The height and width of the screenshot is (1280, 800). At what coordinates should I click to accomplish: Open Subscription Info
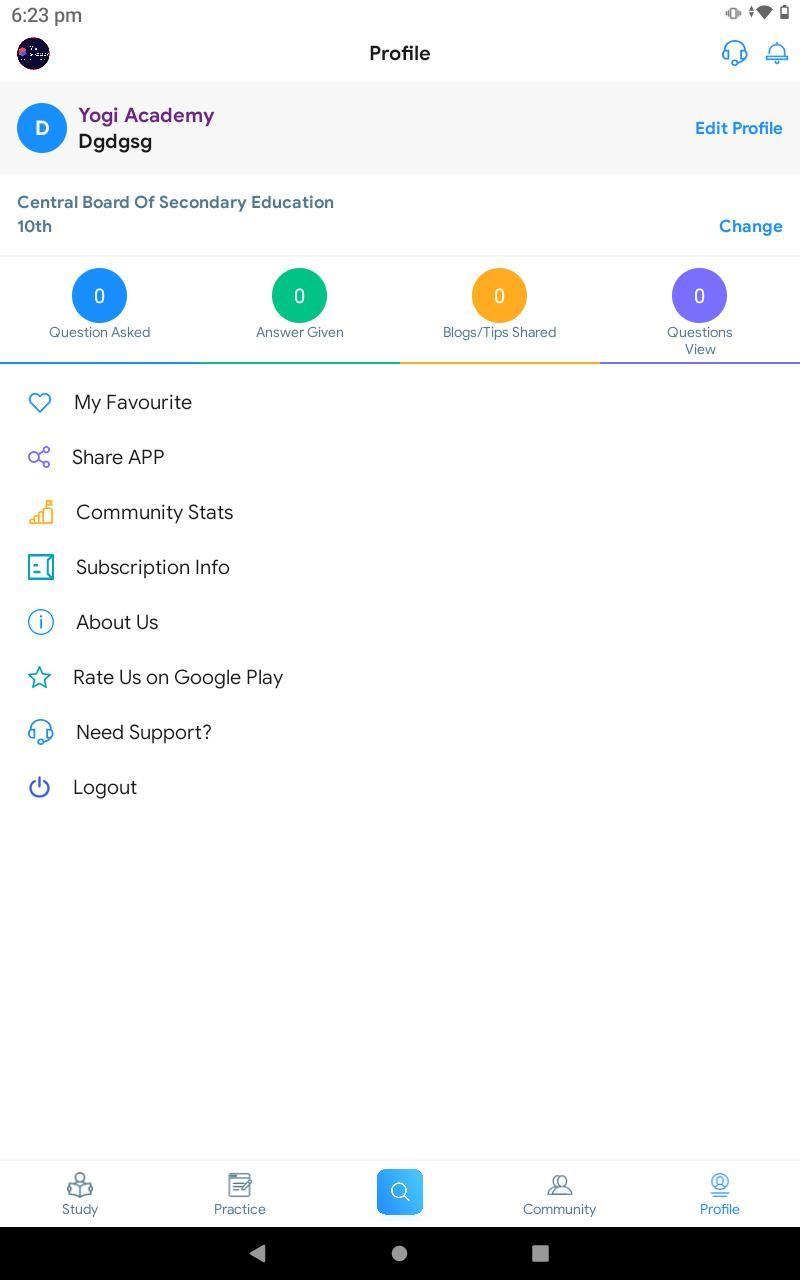click(x=400, y=567)
